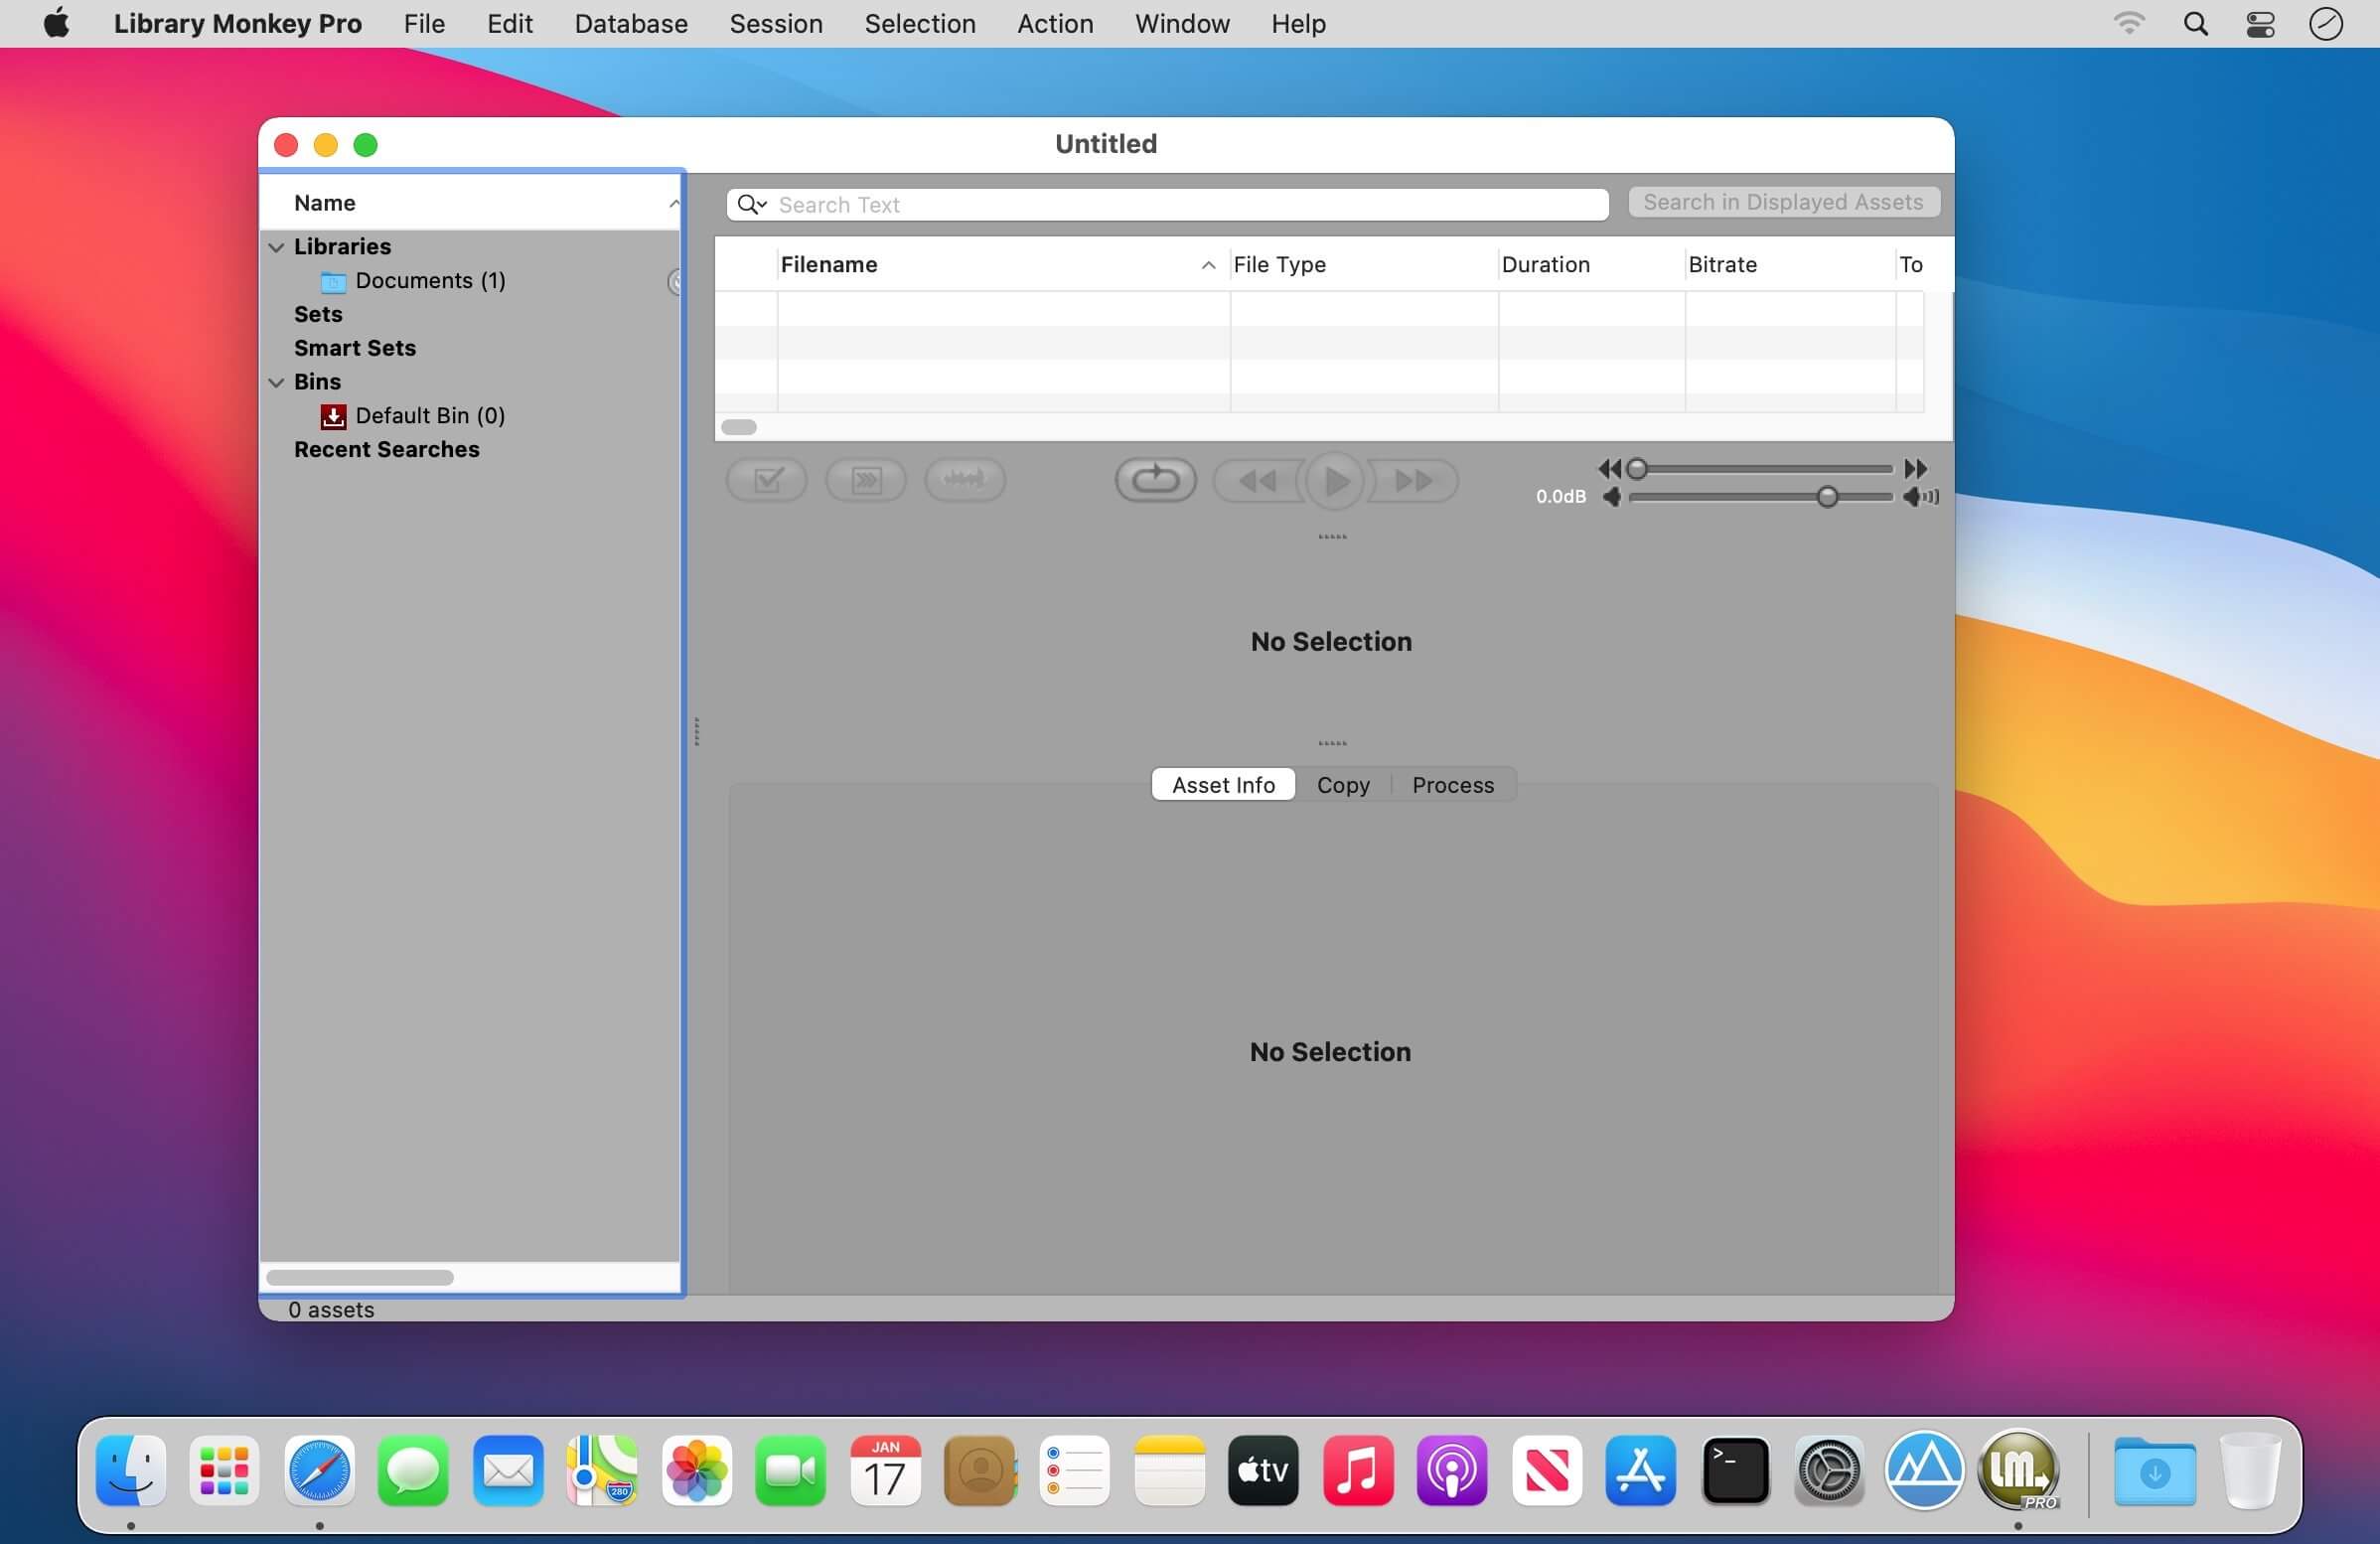The height and width of the screenshot is (1544, 2380).
Task: Expand the Libraries tree item
Action: tap(276, 244)
